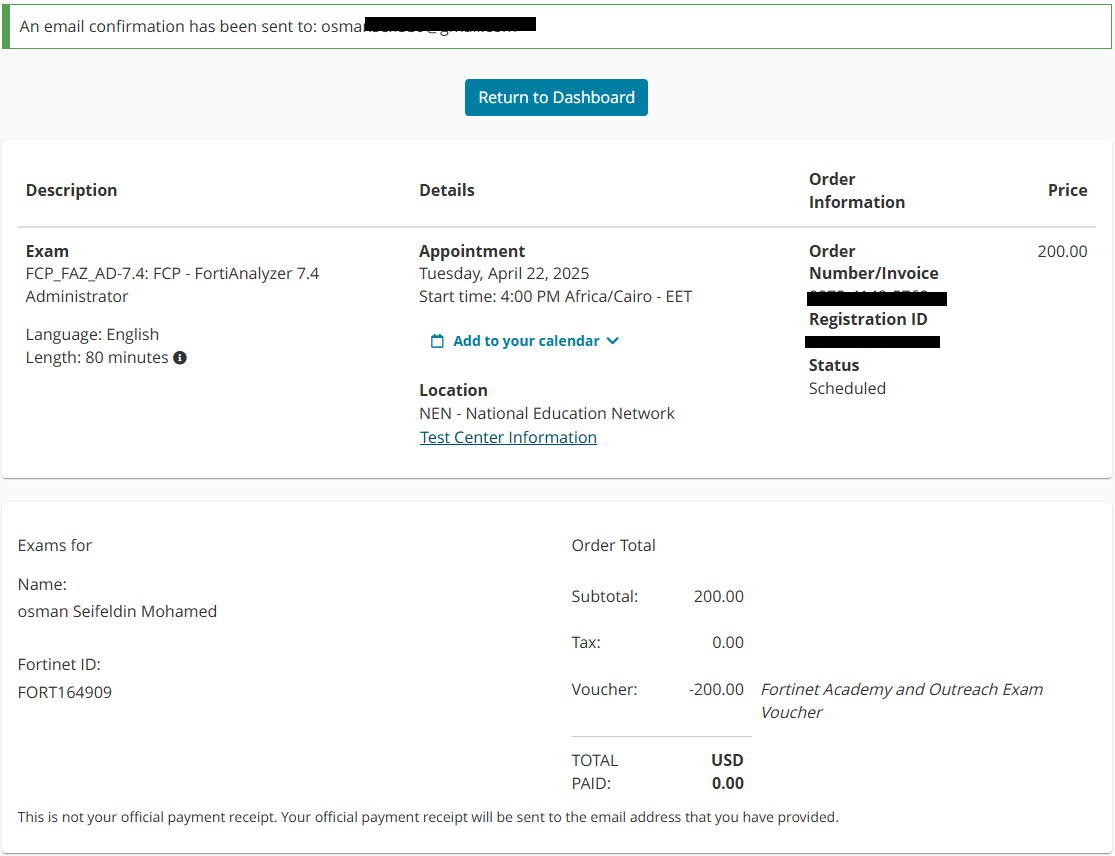Click the Order Information column header
1115x856 pixels.
coord(856,190)
